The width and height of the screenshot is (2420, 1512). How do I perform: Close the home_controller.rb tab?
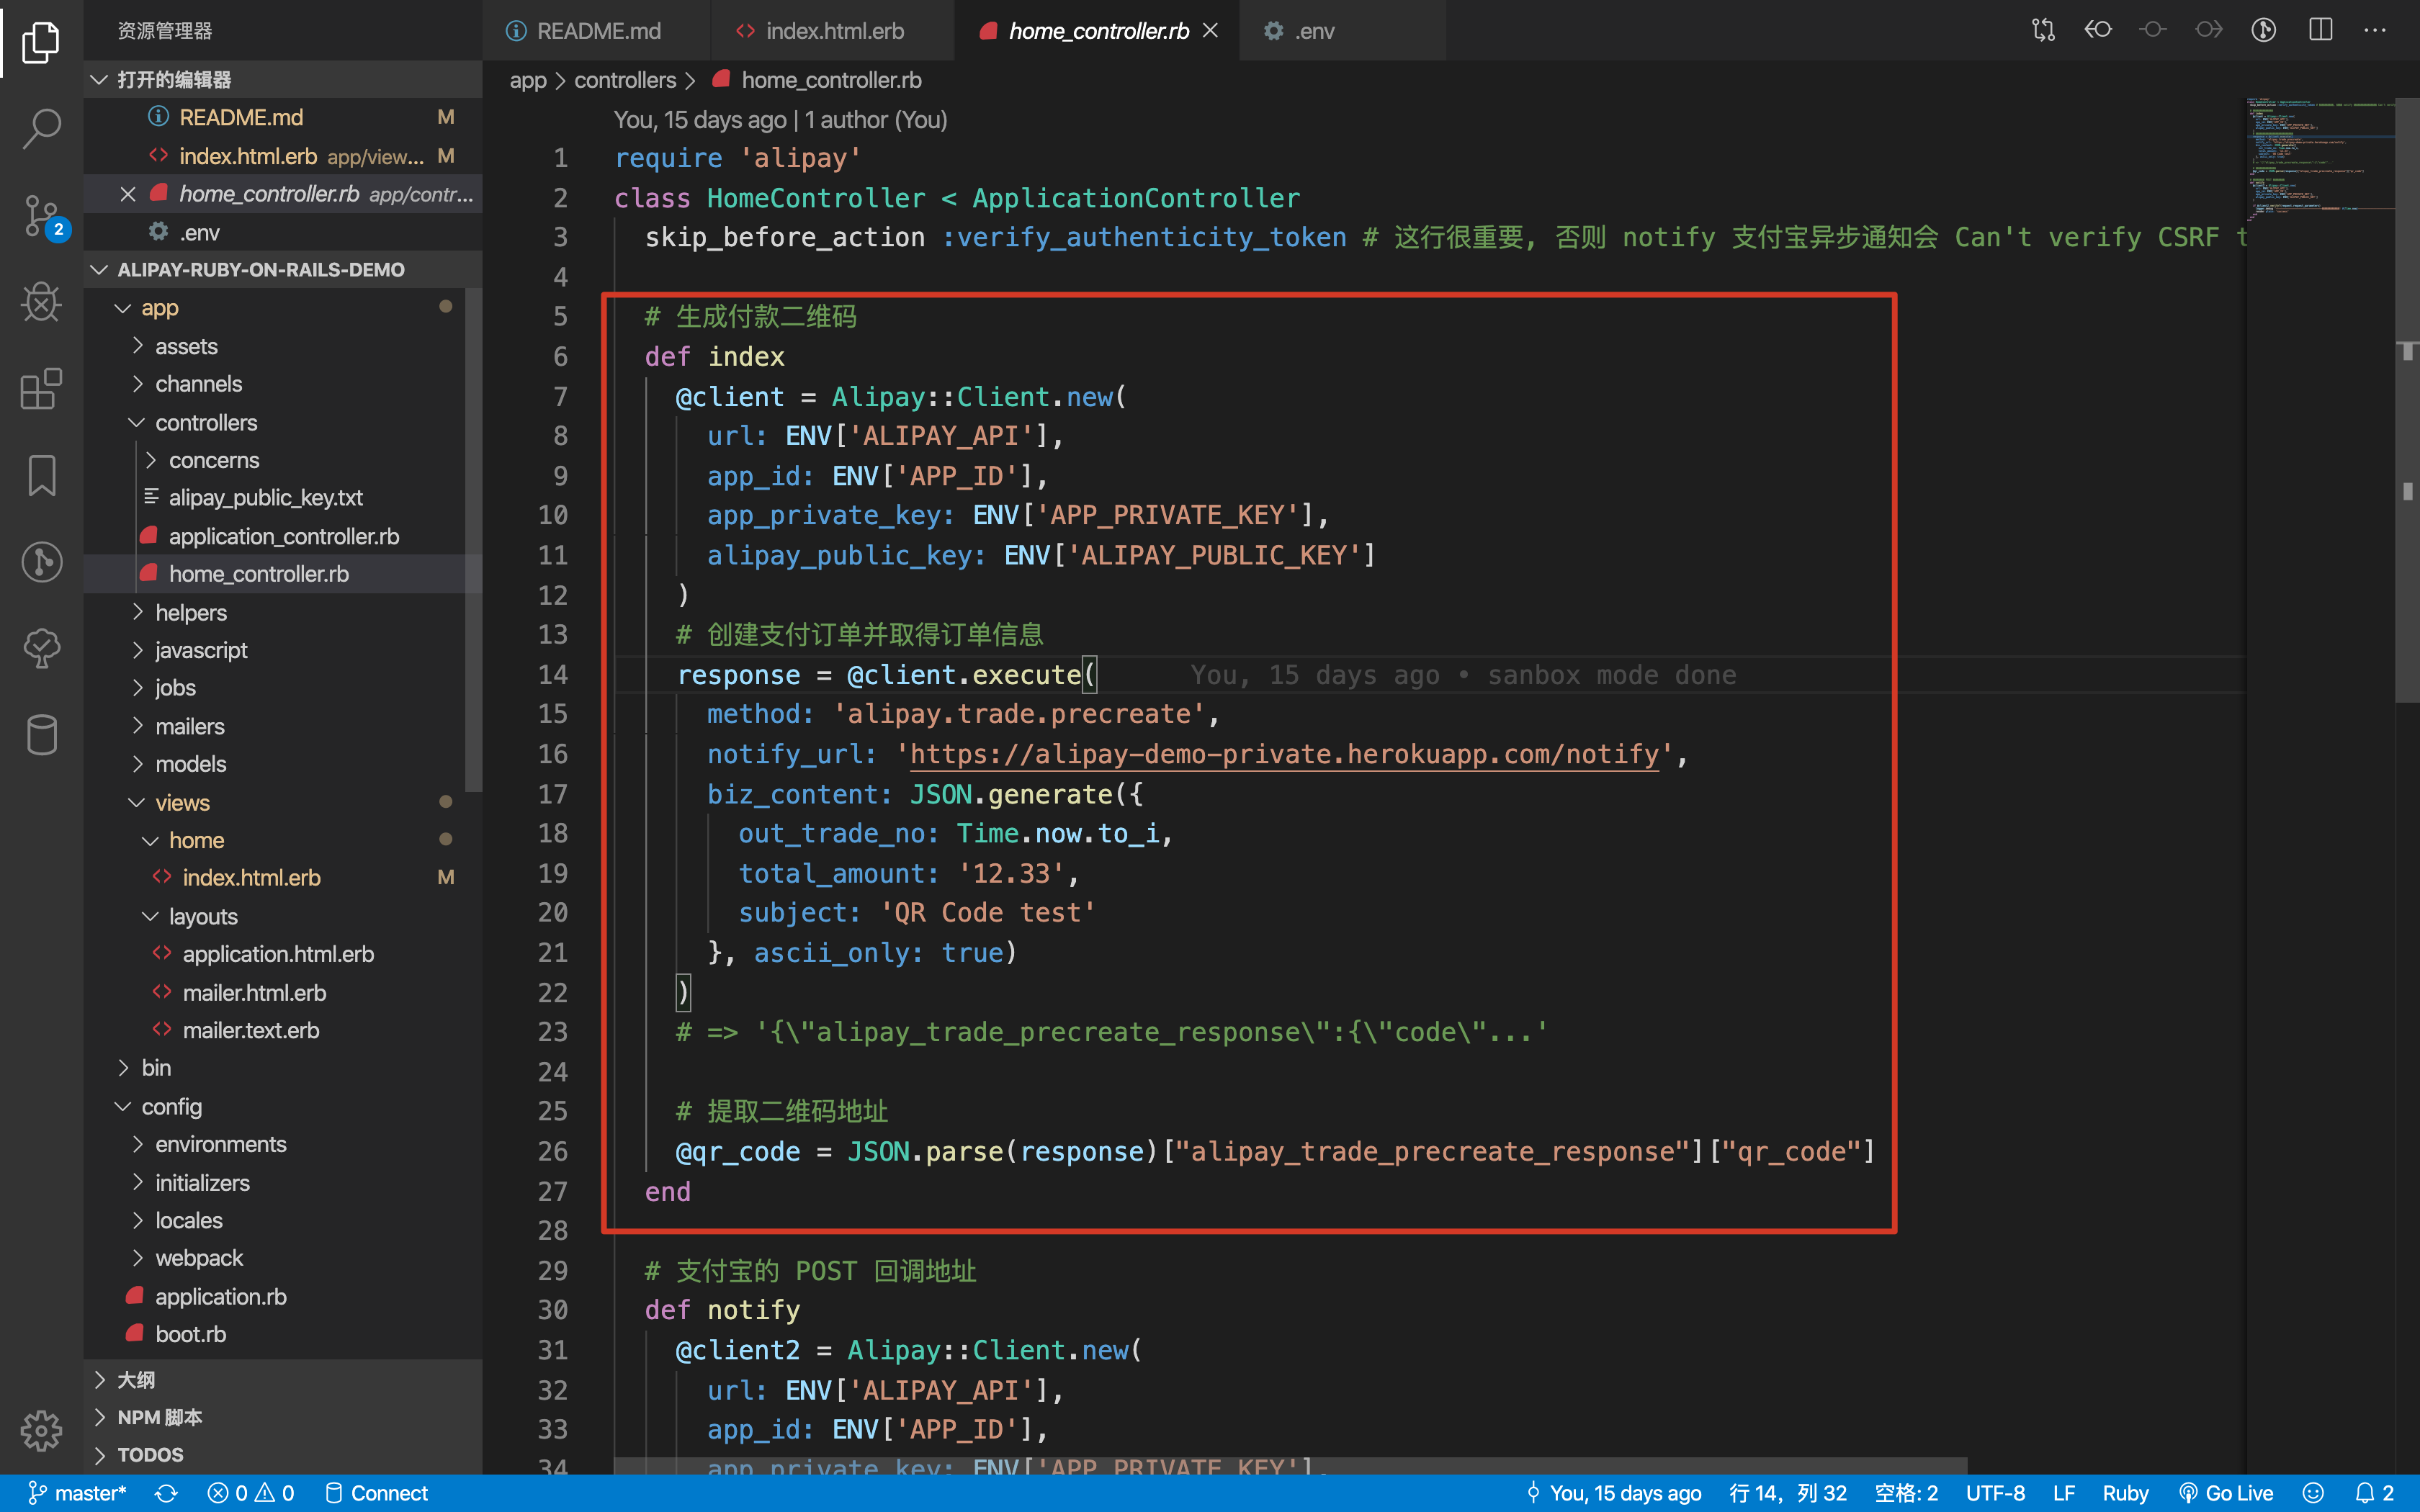click(x=1210, y=31)
